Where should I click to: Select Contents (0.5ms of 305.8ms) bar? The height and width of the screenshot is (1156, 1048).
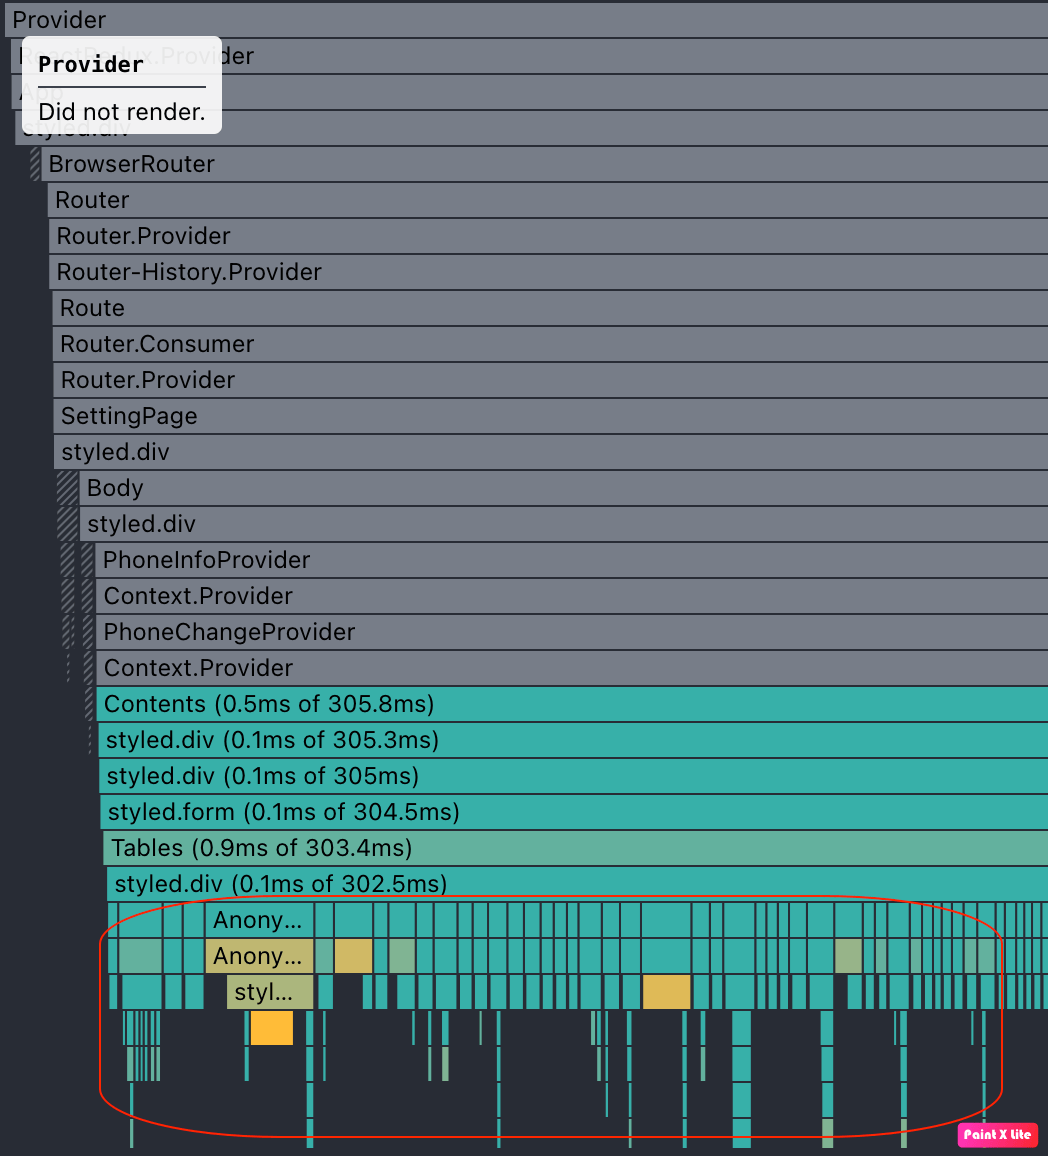coord(572,704)
